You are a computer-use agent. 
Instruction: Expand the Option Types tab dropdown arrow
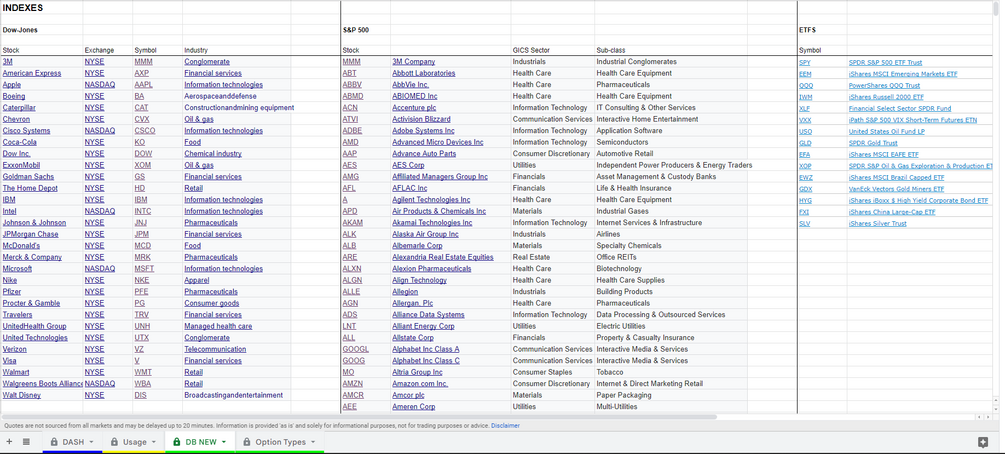point(313,442)
